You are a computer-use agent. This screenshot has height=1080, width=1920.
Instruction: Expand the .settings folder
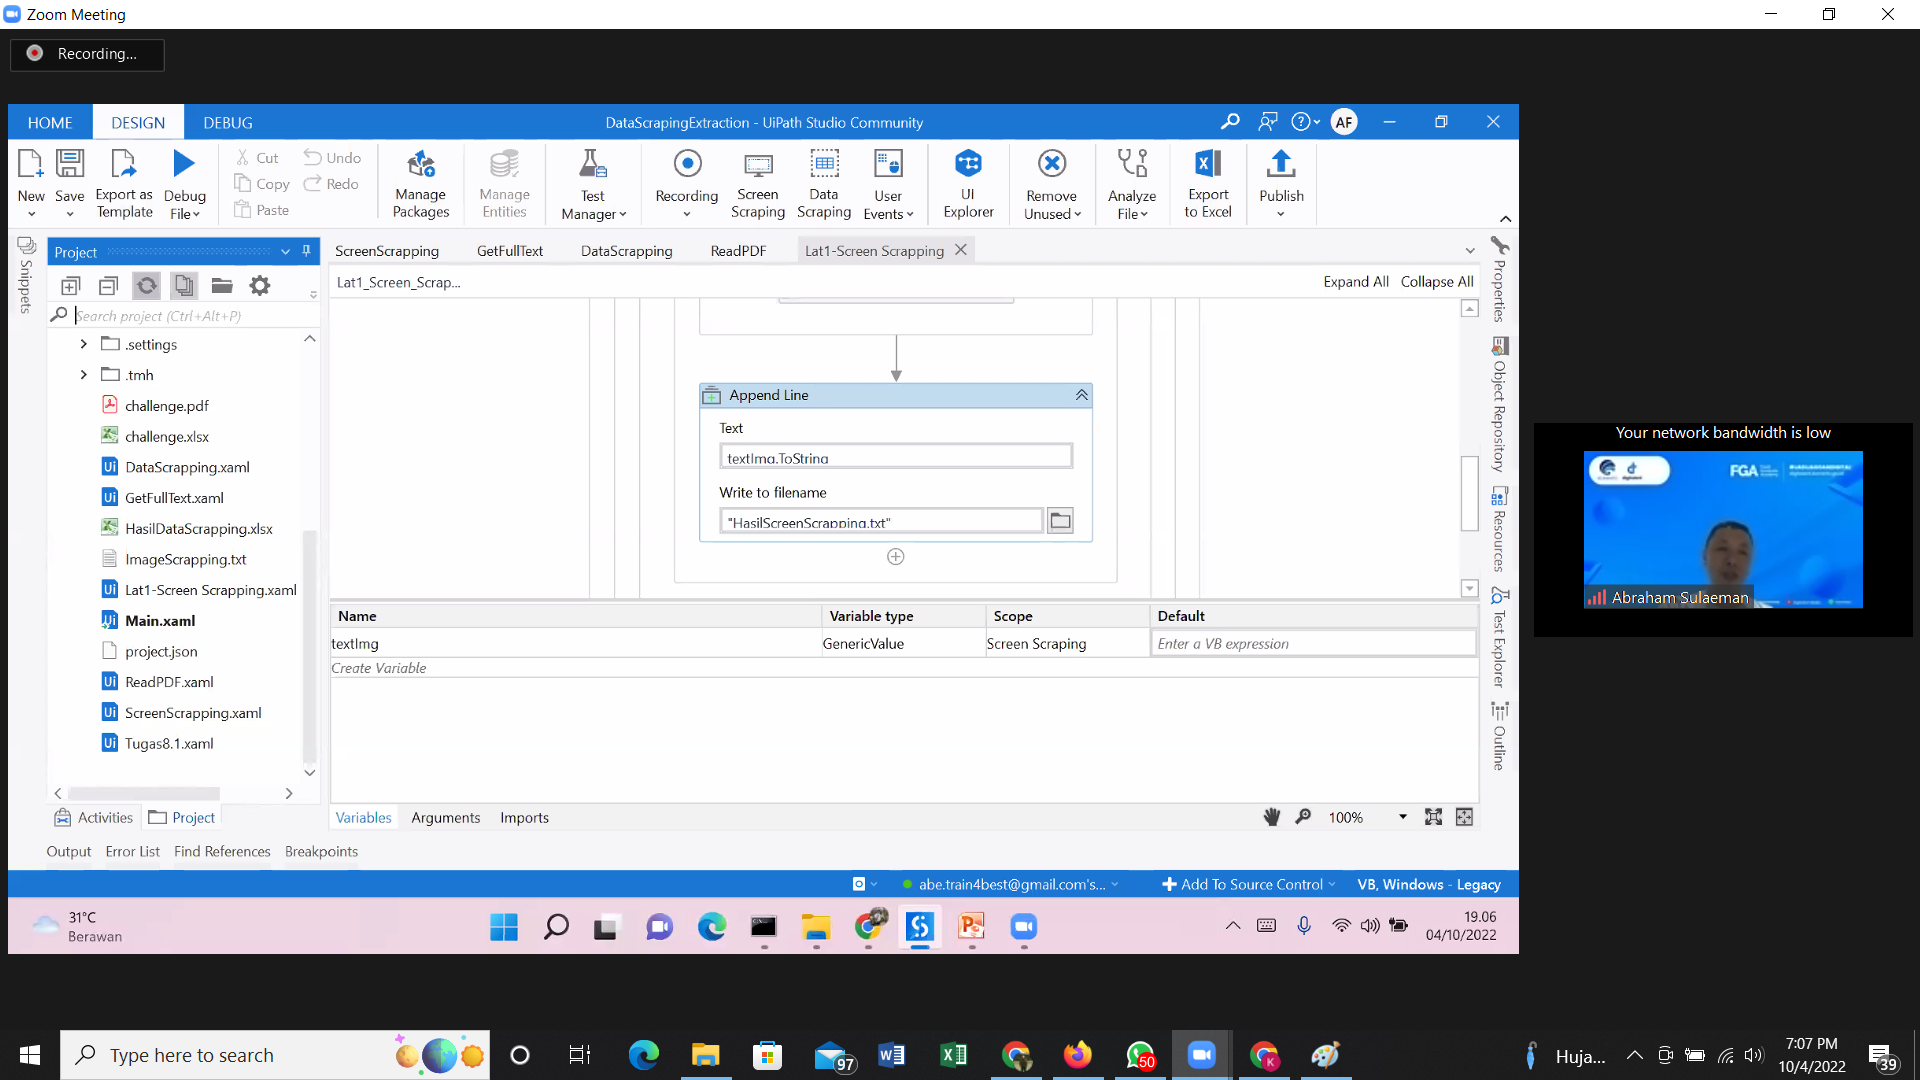tap(83, 344)
